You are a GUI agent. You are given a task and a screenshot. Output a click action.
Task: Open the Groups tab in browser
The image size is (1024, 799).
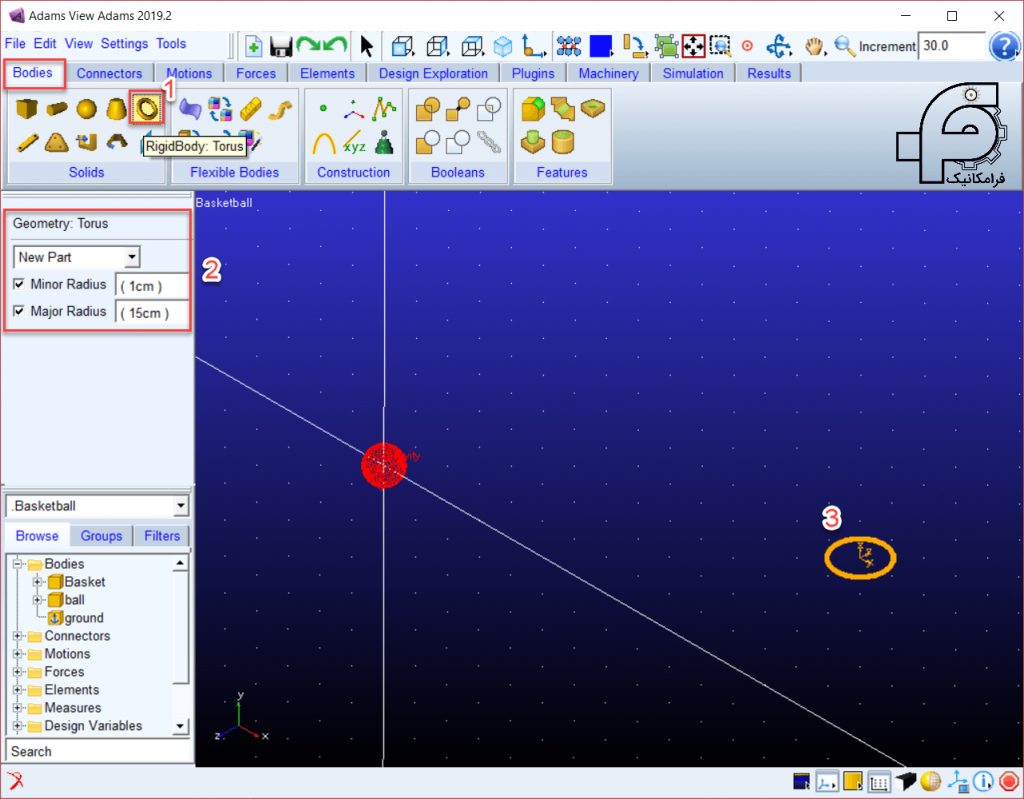pyautogui.click(x=101, y=536)
